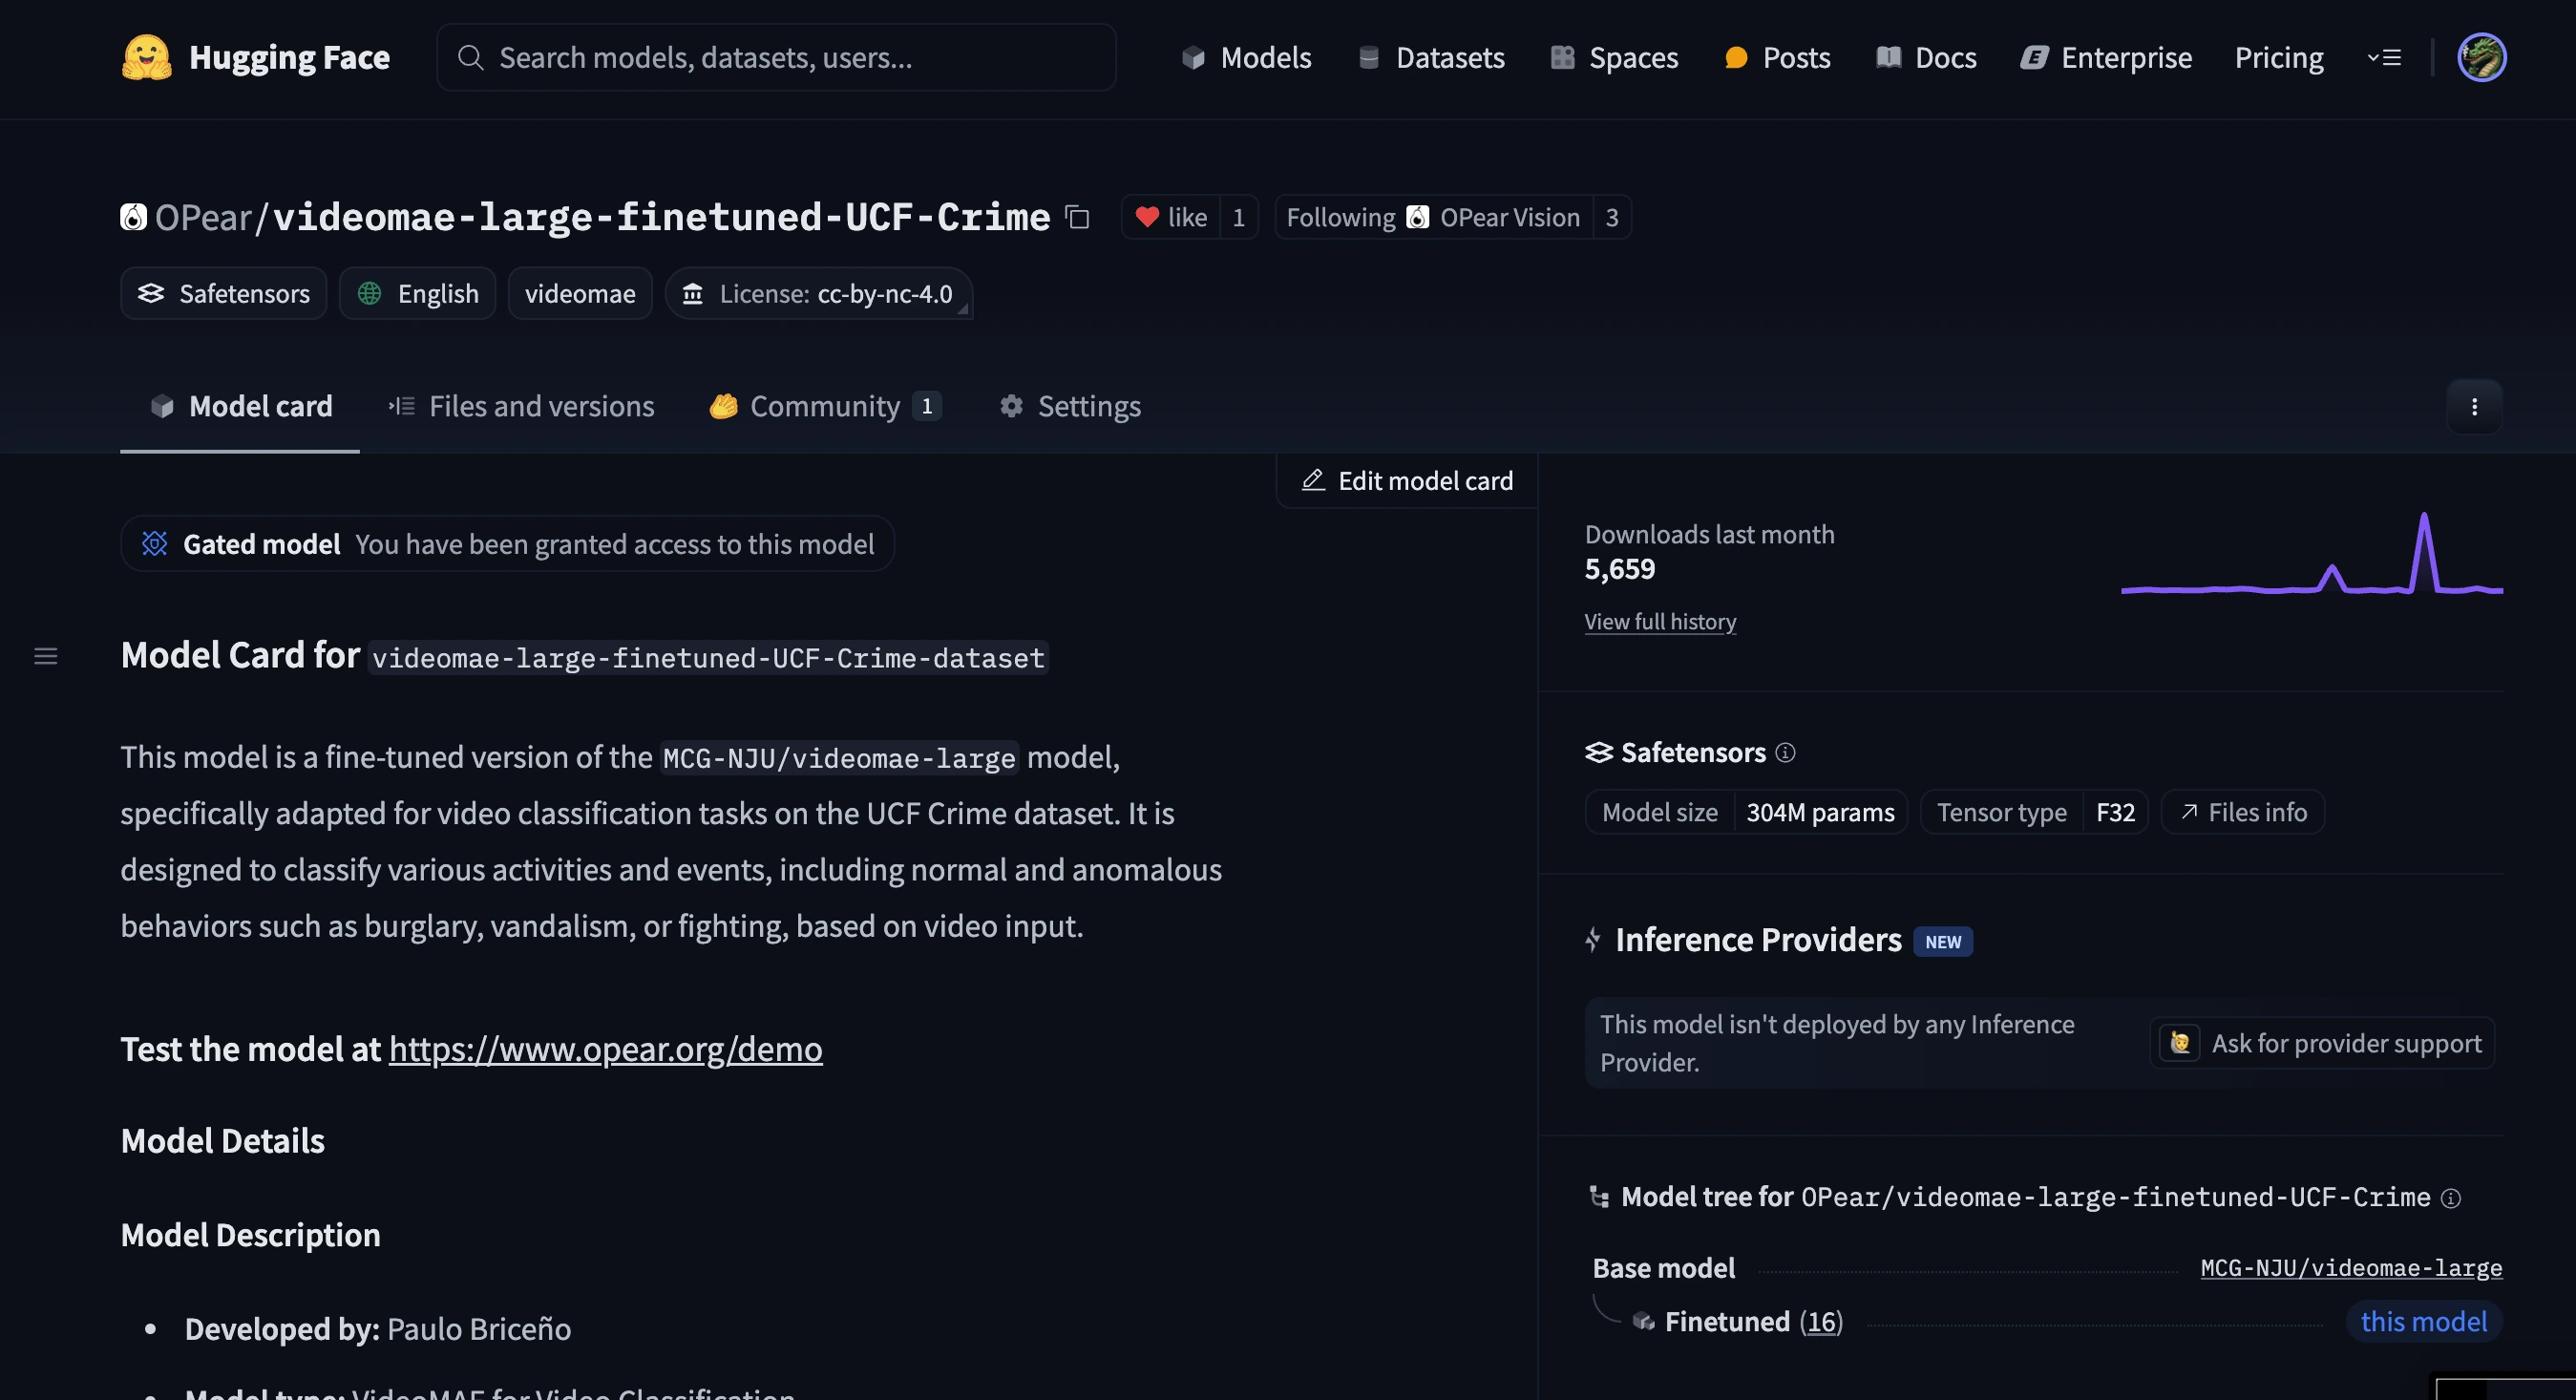The width and height of the screenshot is (2576, 1400).
Task: Click the Model size 304M params badge
Action: click(x=1747, y=812)
